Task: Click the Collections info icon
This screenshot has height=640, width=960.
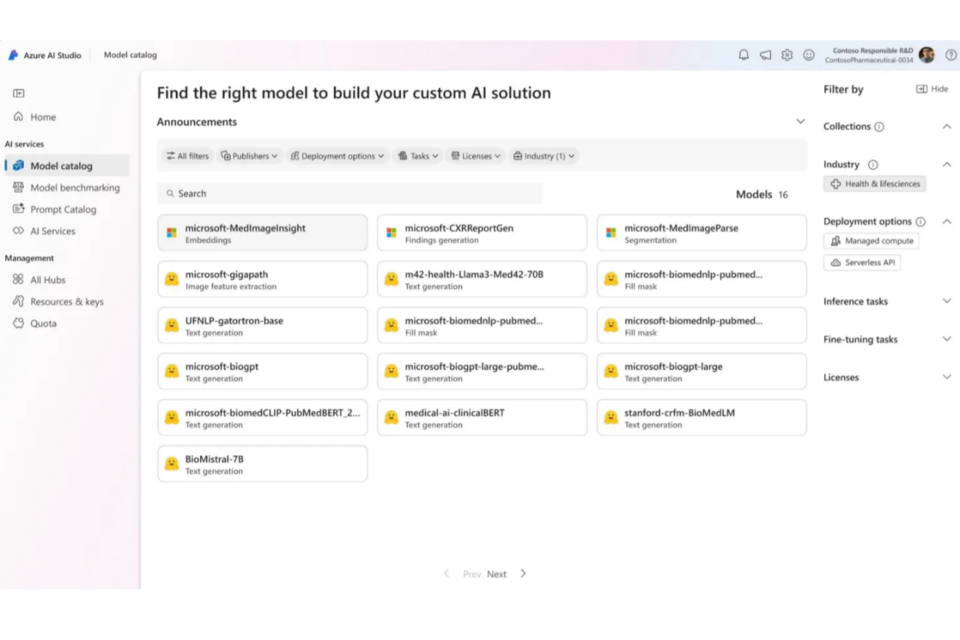Action: pyautogui.click(x=879, y=127)
